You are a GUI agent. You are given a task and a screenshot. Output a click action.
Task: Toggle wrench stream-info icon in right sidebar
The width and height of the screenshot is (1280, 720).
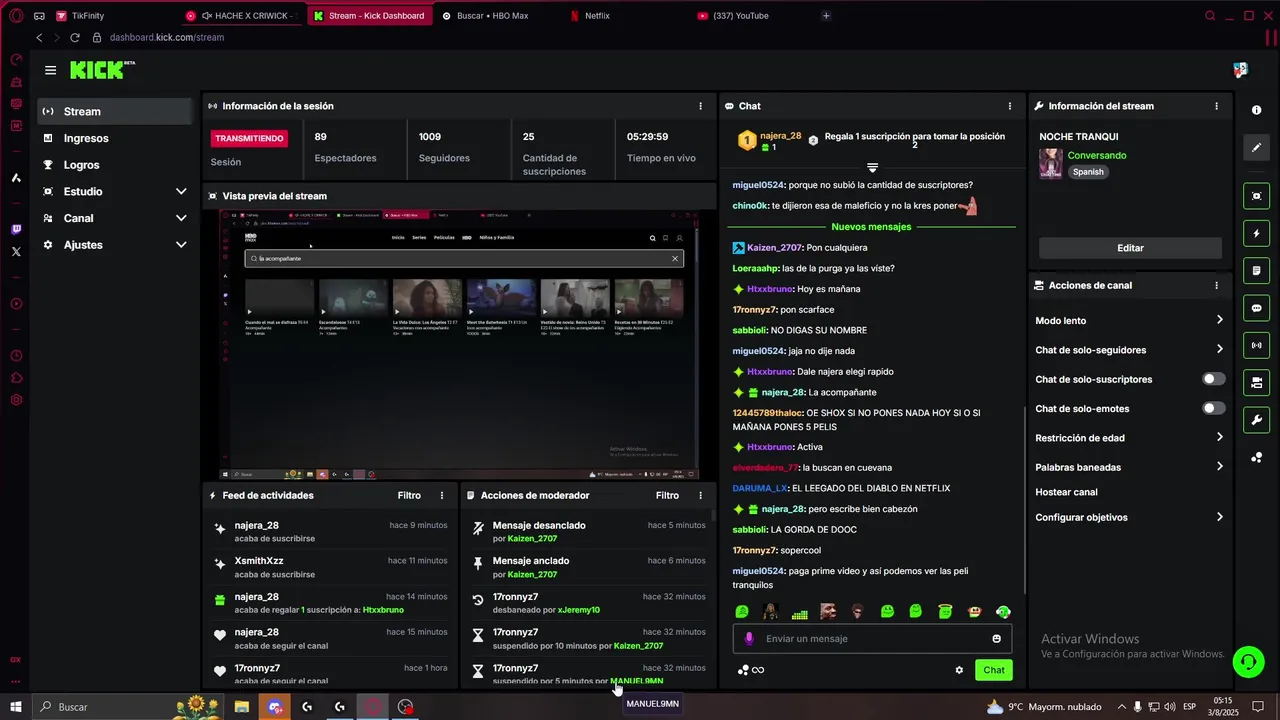(x=1257, y=420)
